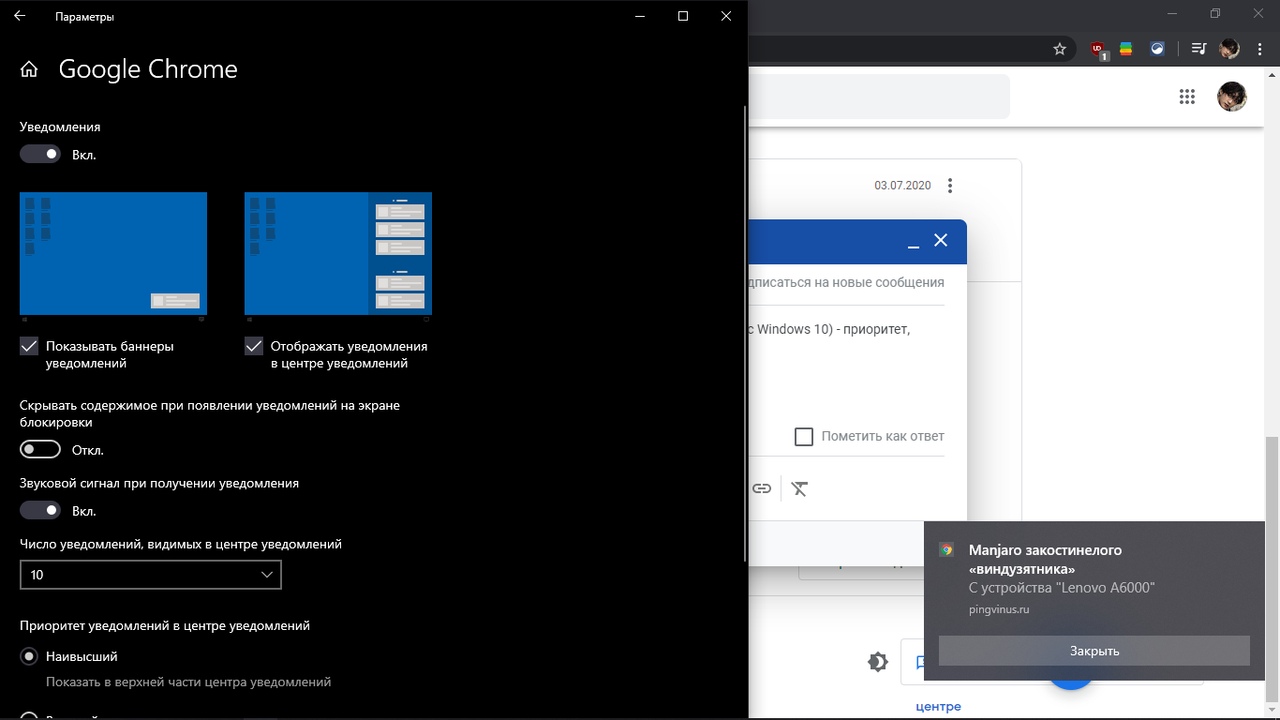Screen dimensions: 1280x720
Task: Open Settings home via house icon
Action: point(29,69)
